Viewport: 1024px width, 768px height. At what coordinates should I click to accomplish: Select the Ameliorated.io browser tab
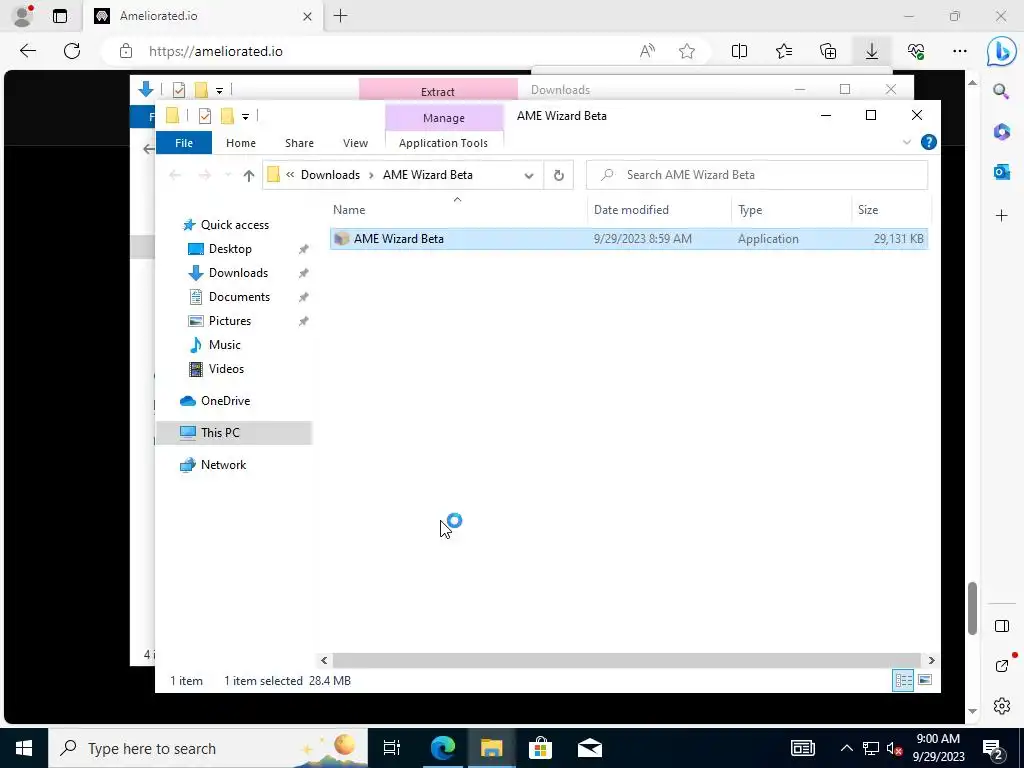203,16
